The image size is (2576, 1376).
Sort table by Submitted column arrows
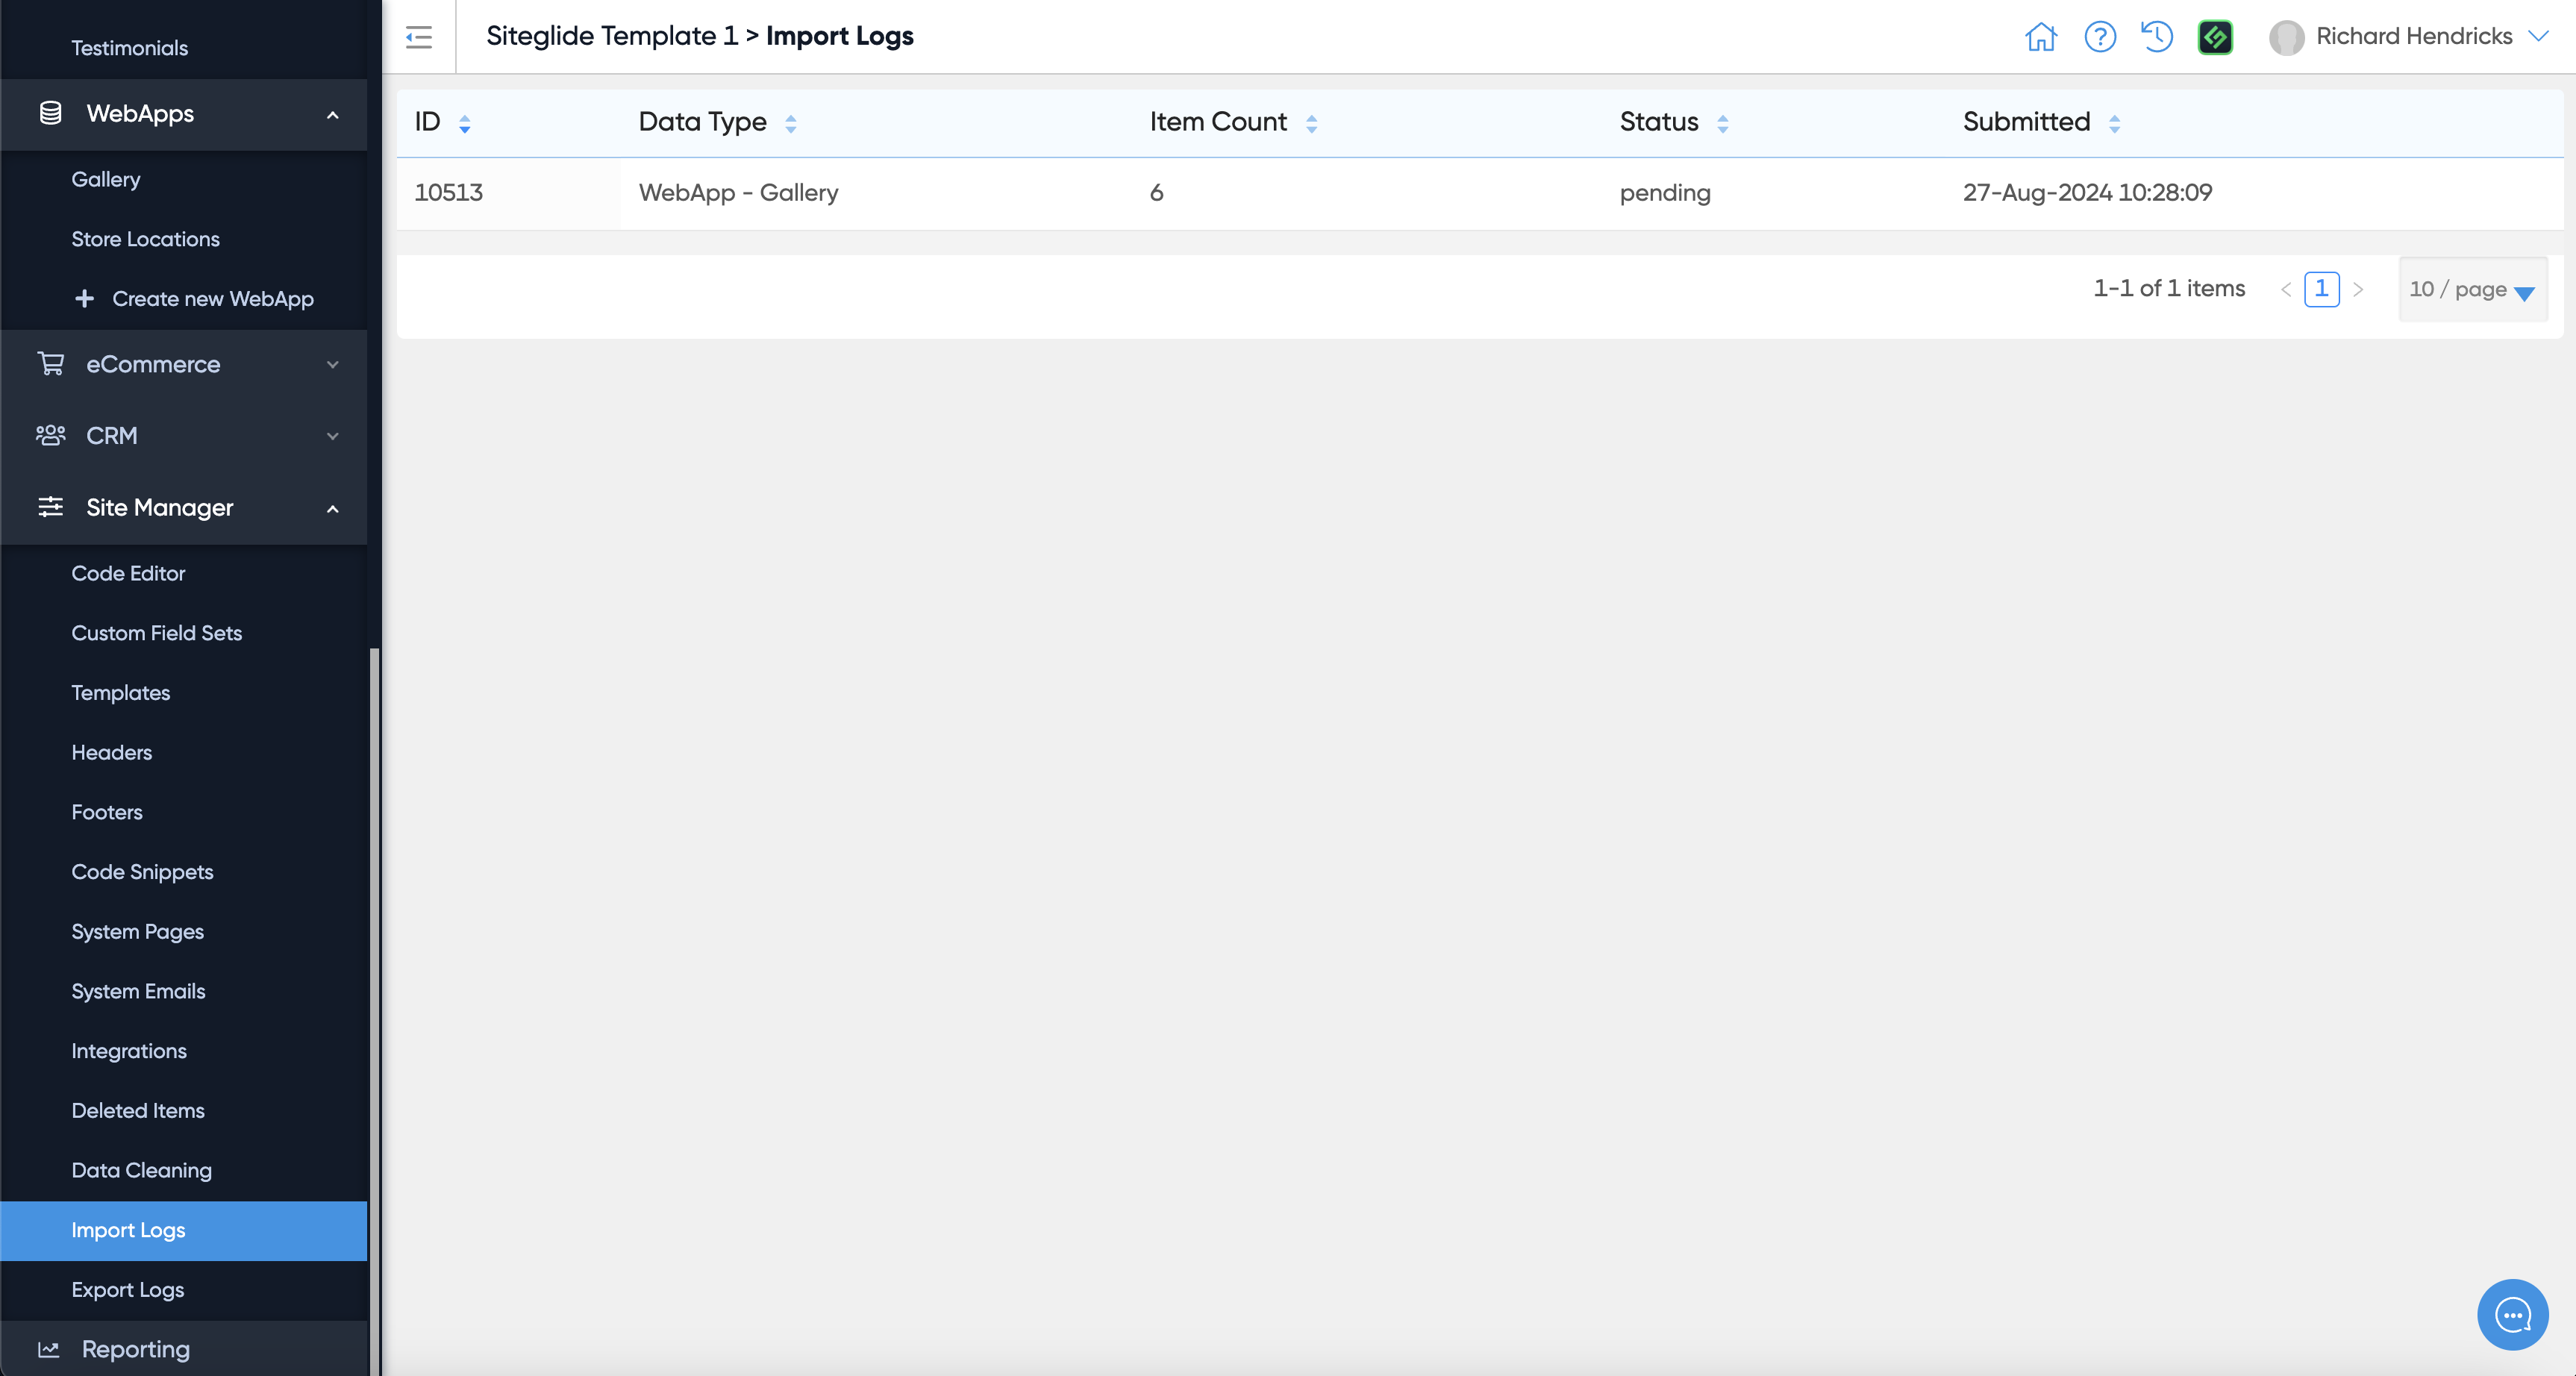[x=2114, y=123]
